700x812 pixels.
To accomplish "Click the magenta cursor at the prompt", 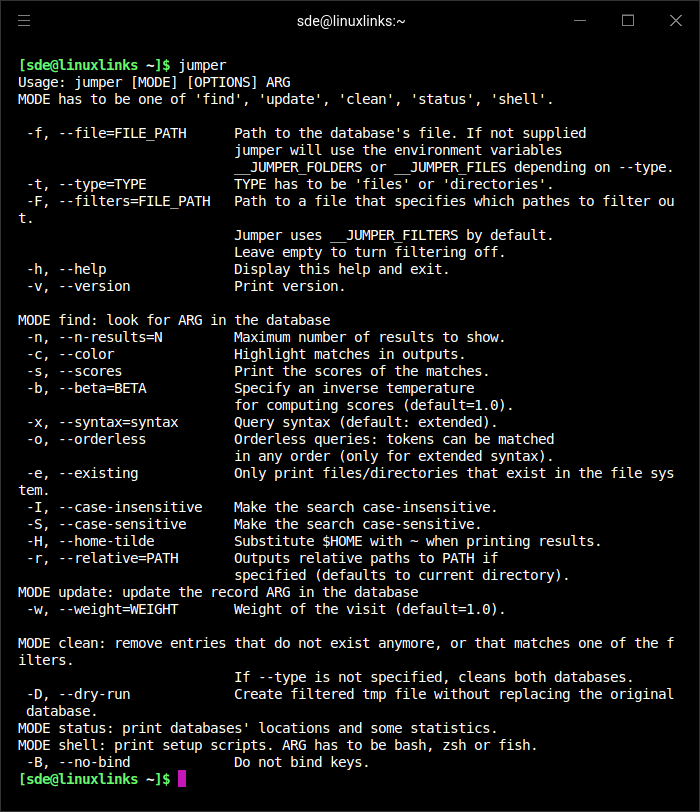I will pyautogui.click(x=182, y=778).
